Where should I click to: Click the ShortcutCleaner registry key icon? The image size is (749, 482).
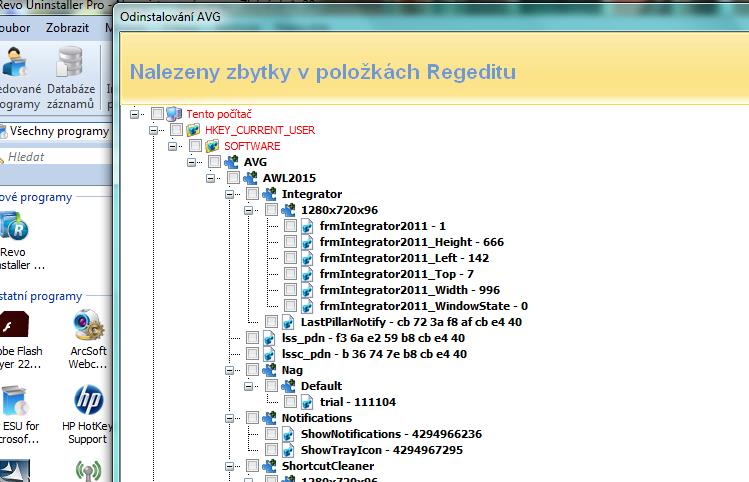[x=269, y=466]
